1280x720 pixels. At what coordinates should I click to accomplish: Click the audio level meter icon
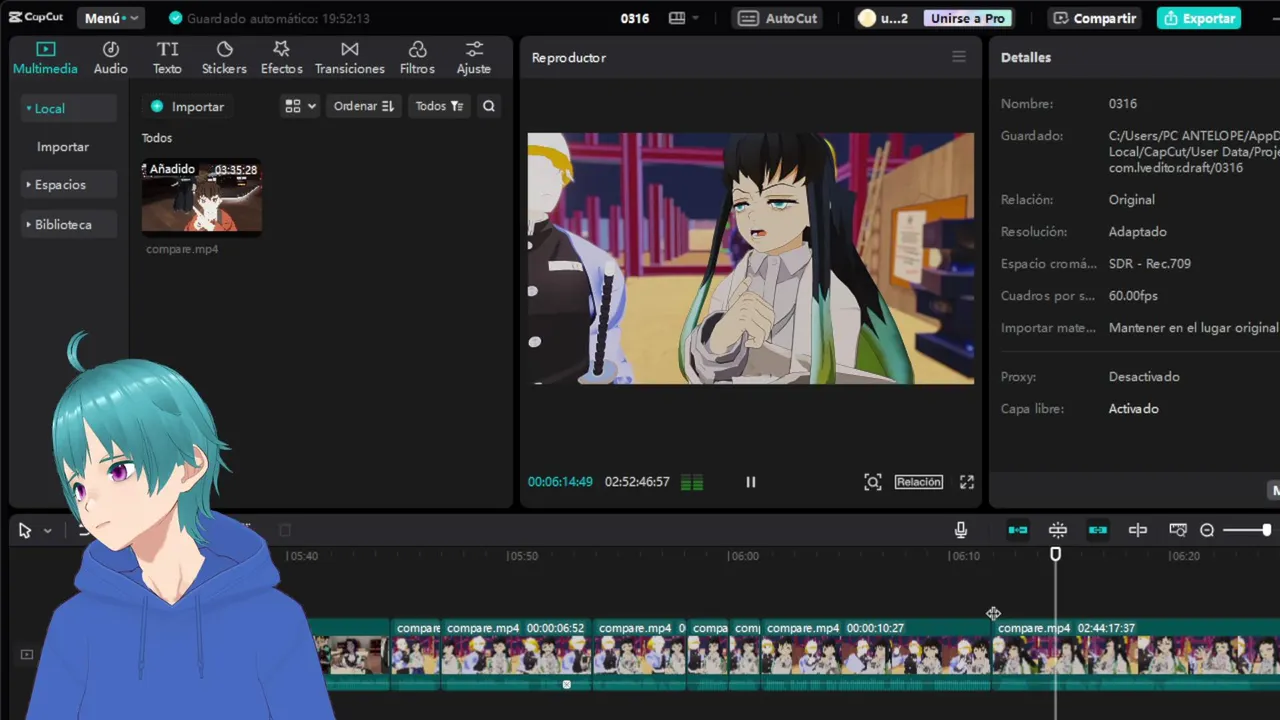click(692, 483)
